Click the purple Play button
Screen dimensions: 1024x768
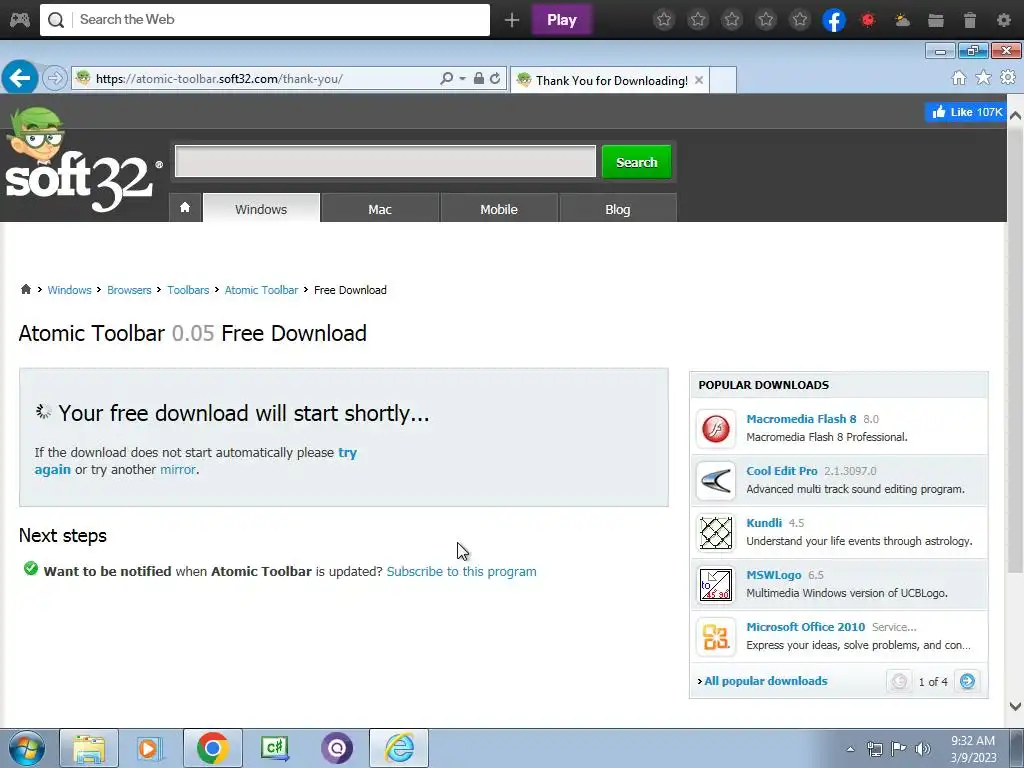click(562, 20)
